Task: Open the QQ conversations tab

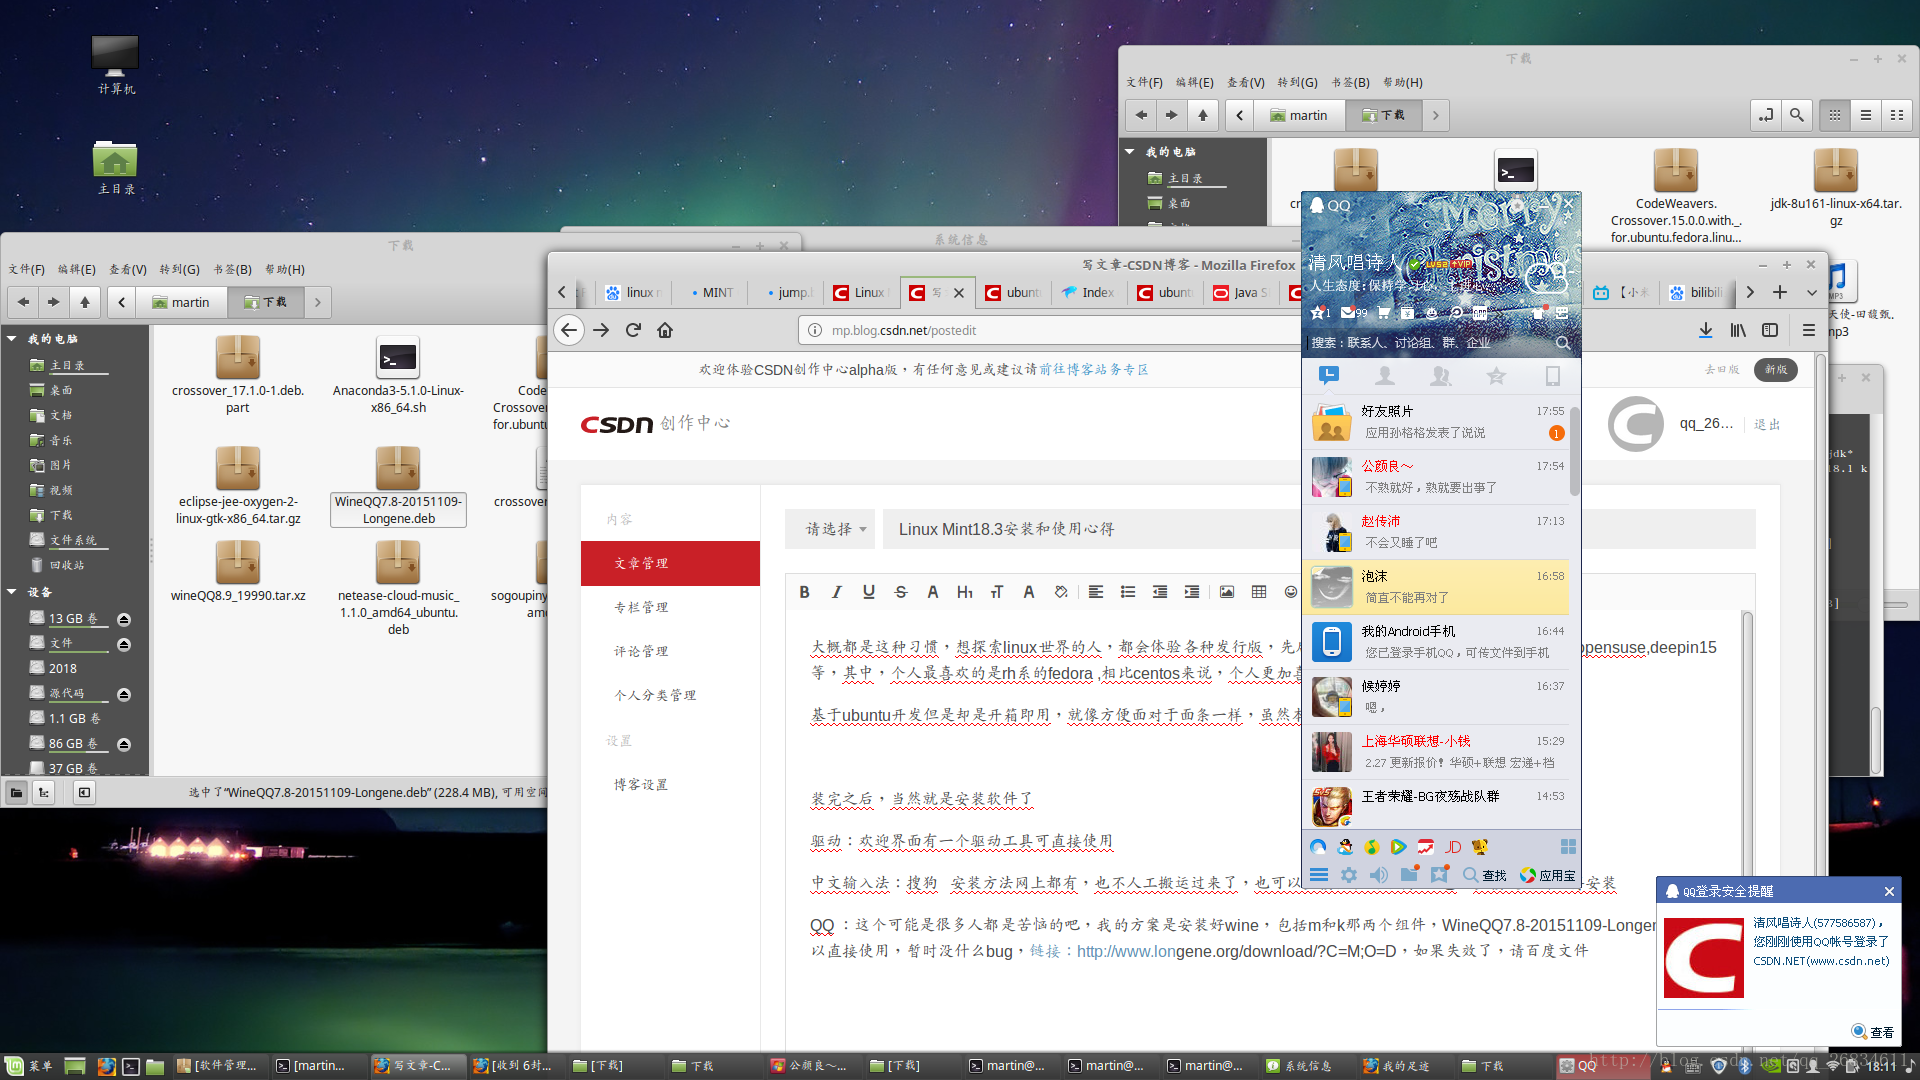Action: [1329, 376]
